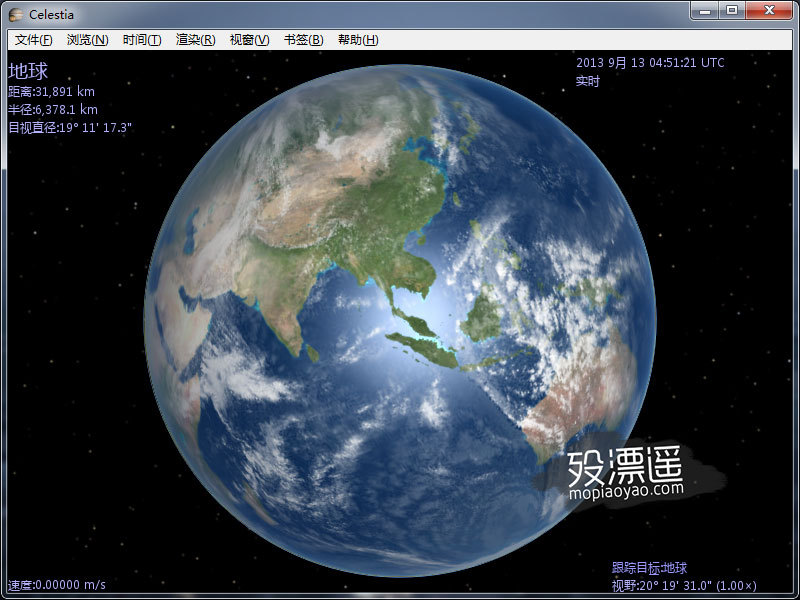The height and width of the screenshot is (600, 800).
Task: Maximize the Celestia window
Action: point(732,11)
